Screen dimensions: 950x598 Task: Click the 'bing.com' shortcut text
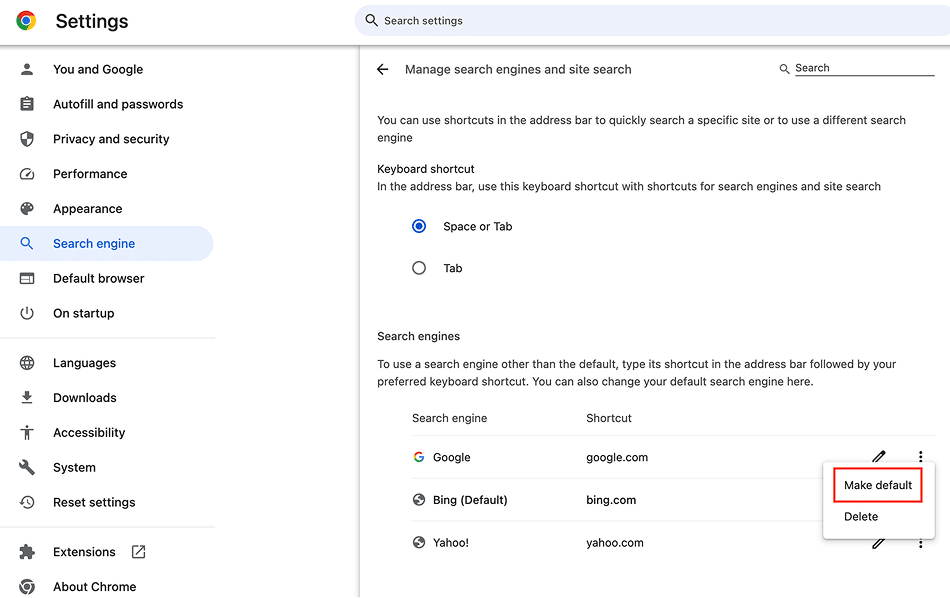pos(611,500)
